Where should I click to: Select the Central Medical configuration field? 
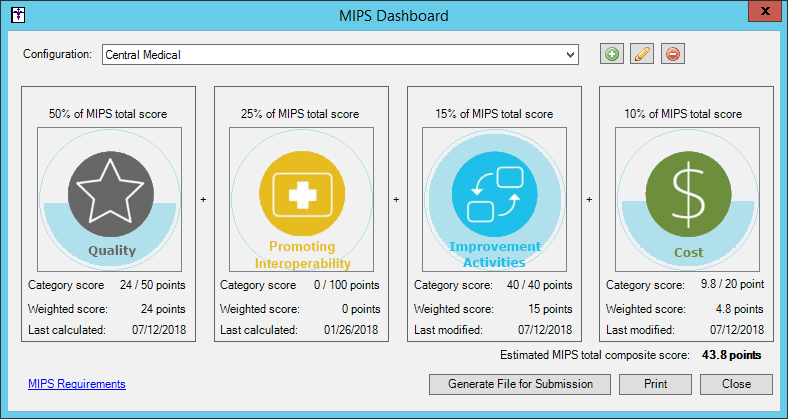click(x=330, y=54)
